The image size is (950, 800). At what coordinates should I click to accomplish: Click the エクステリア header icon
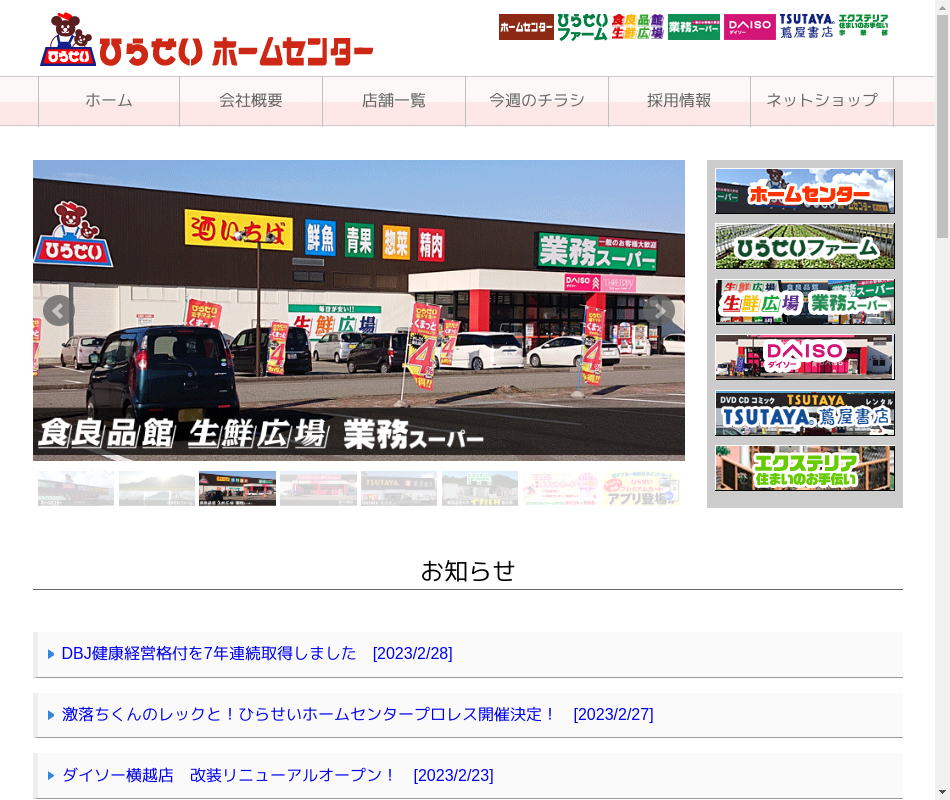click(863, 26)
